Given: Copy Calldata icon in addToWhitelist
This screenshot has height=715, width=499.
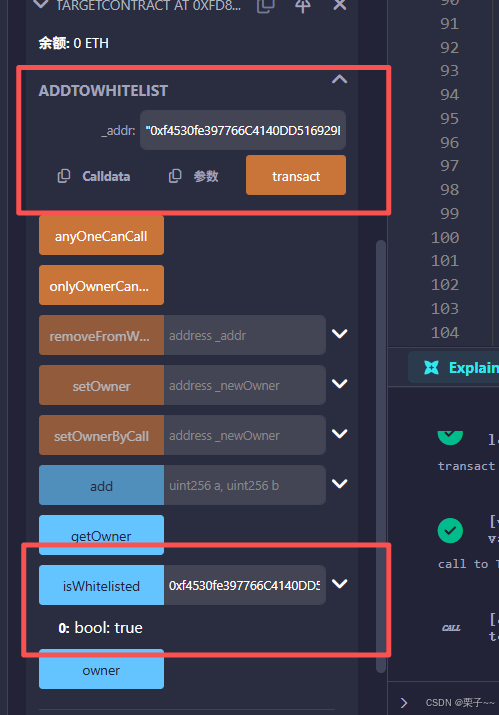Looking at the screenshot, I should (63, 176).
